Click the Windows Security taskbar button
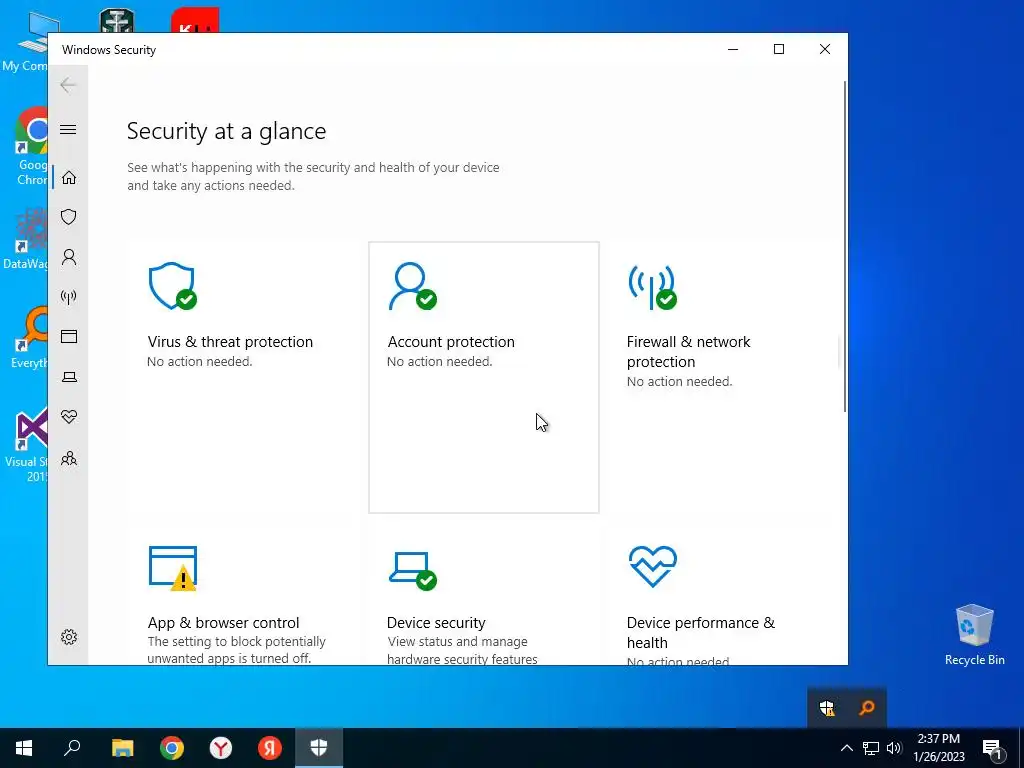Image resolution: width=1024 pixels, height=768 pixels. 319,748
